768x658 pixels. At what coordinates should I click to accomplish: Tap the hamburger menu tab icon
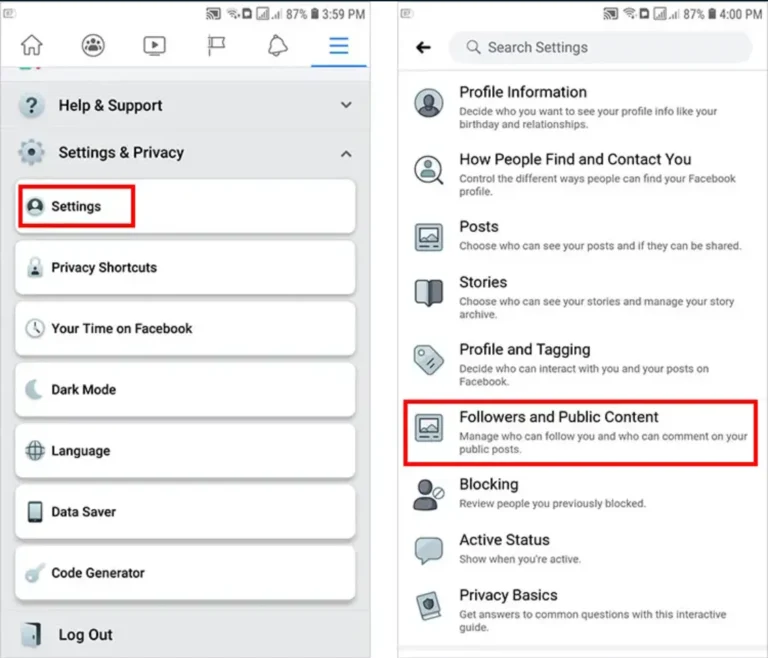click(338, 46)
